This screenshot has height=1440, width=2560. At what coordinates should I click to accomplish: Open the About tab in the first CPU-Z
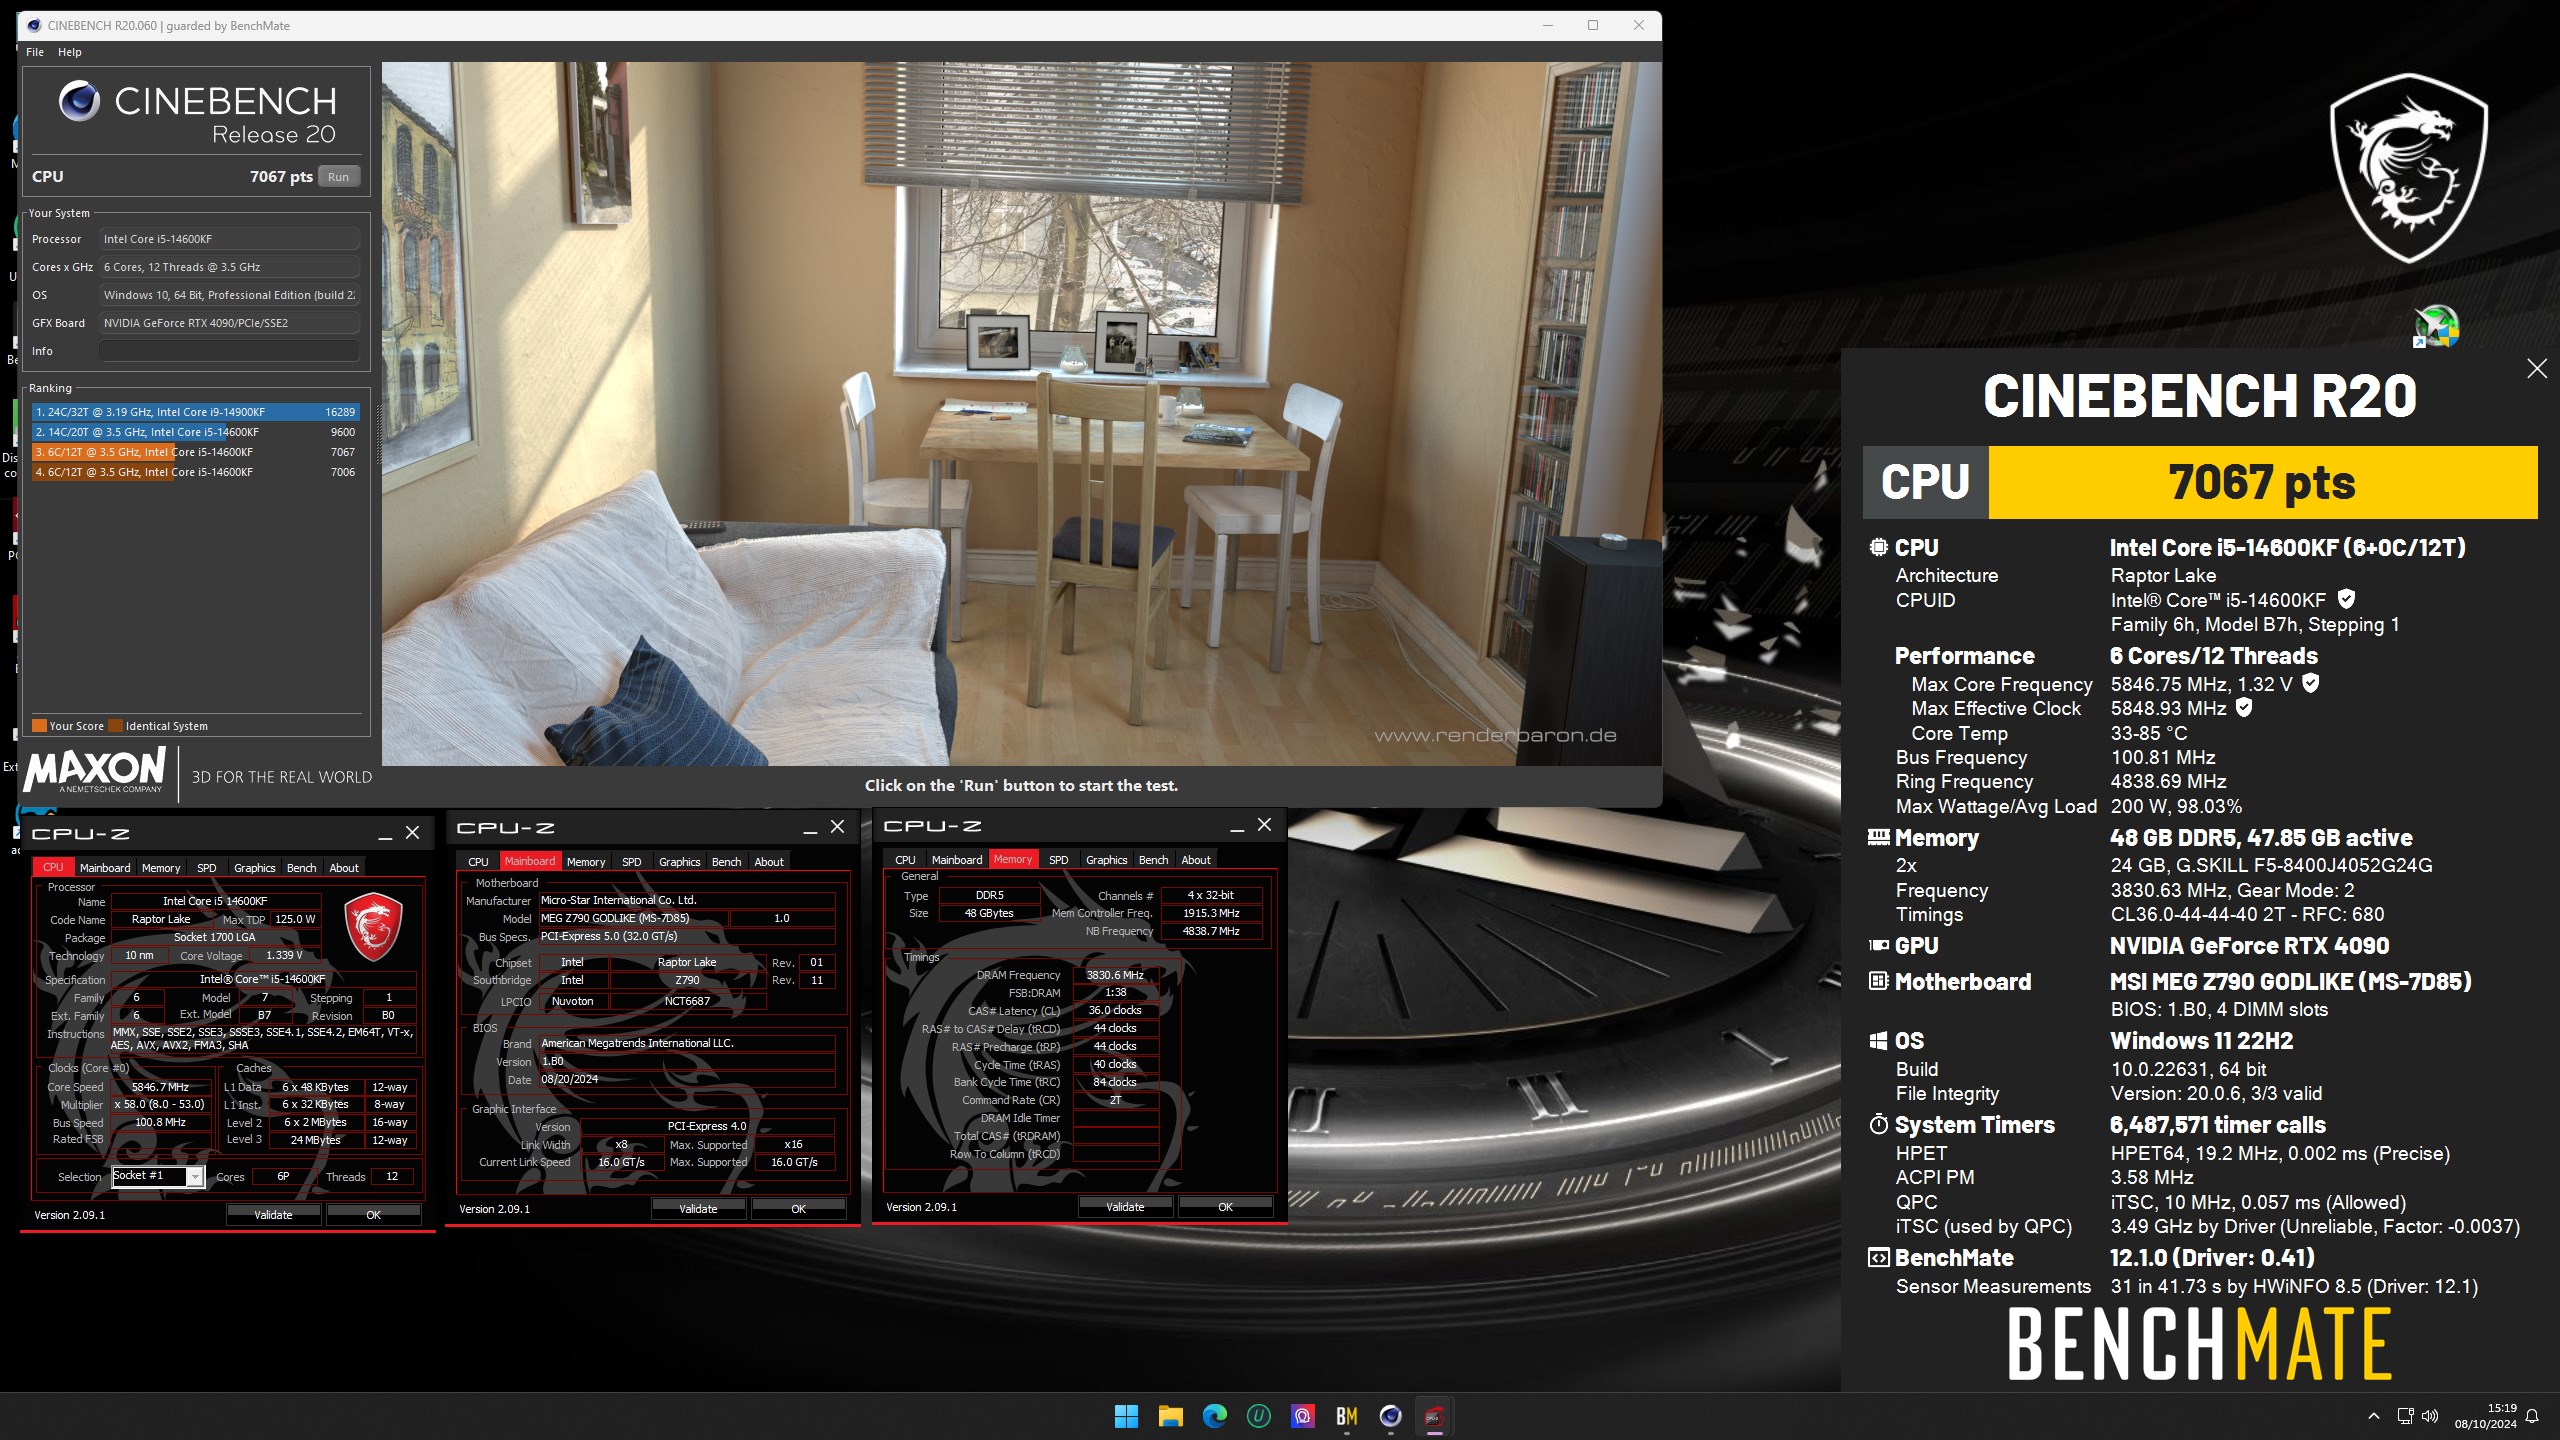pyautogui.click(x=344, y=868)
